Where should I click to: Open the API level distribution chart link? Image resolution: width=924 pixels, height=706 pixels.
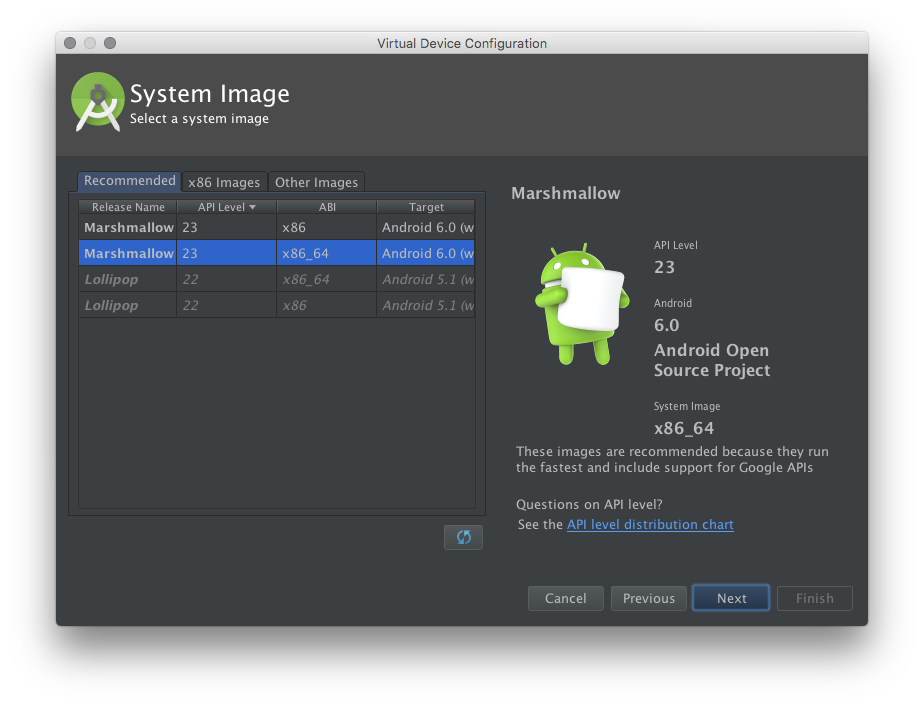coord(650,524)
